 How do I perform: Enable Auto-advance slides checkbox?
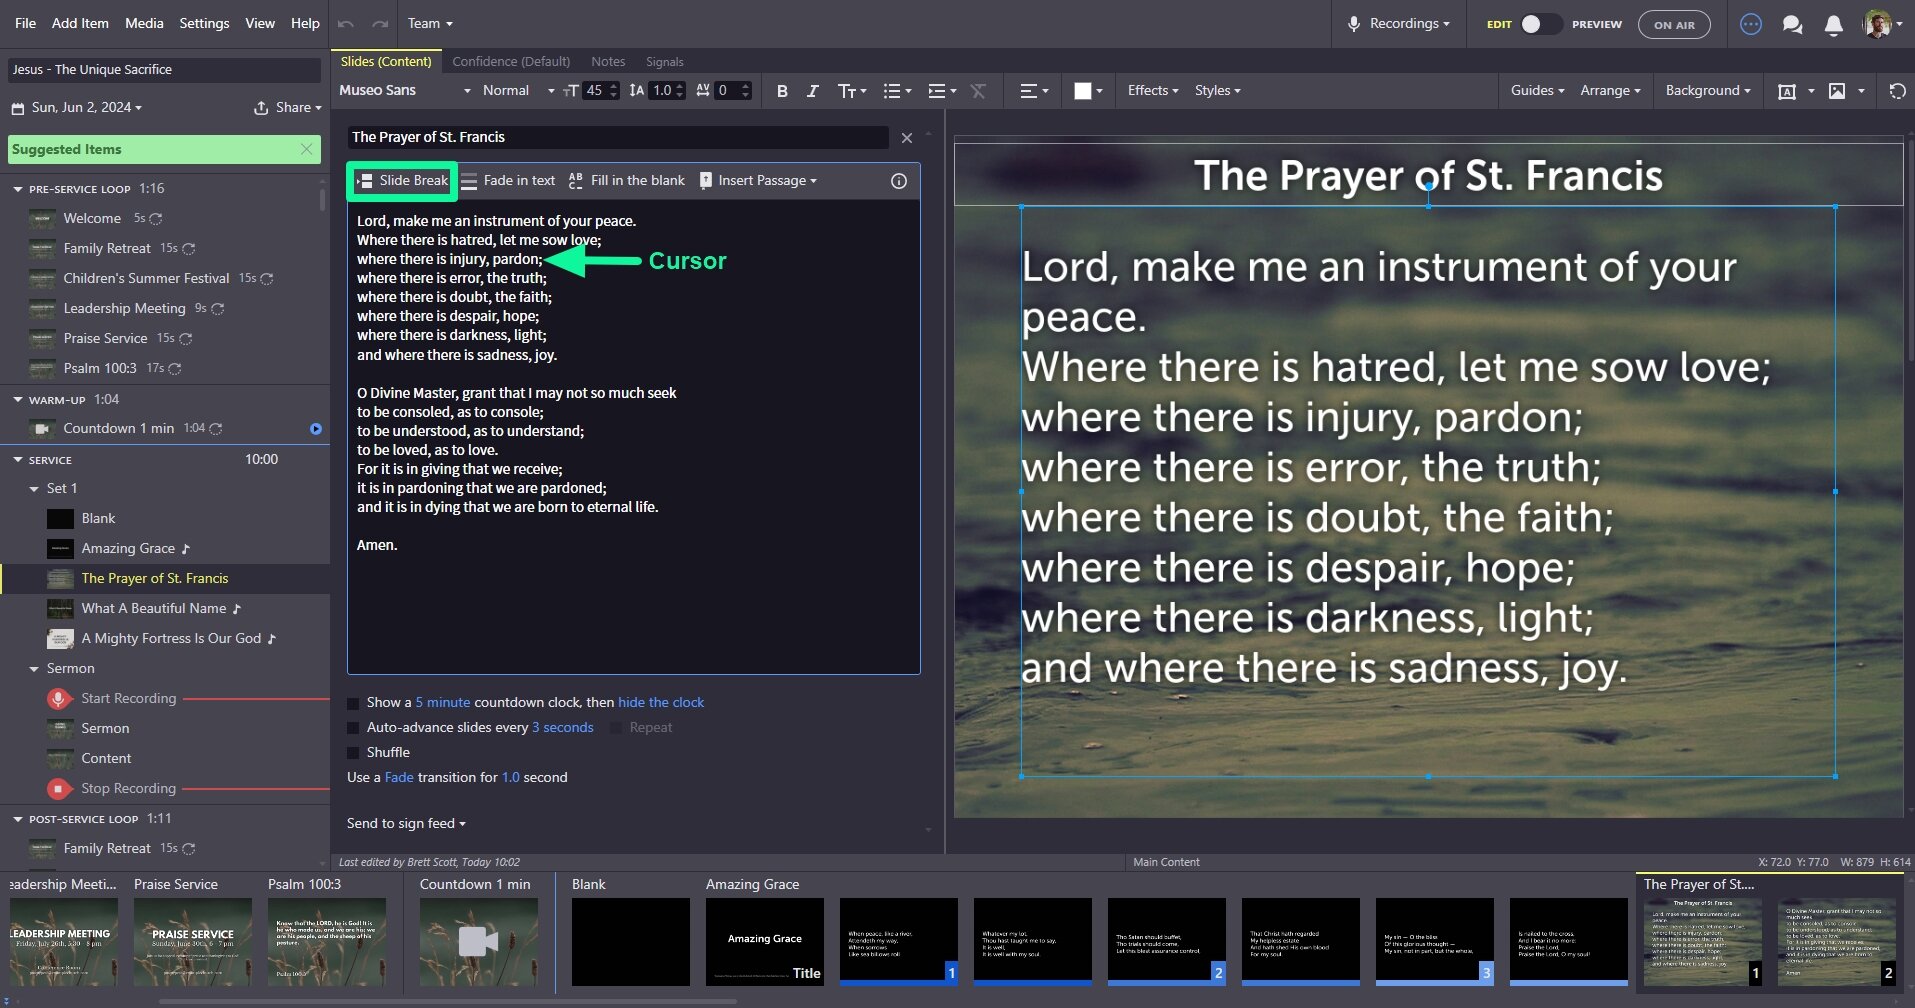point(353,728)
